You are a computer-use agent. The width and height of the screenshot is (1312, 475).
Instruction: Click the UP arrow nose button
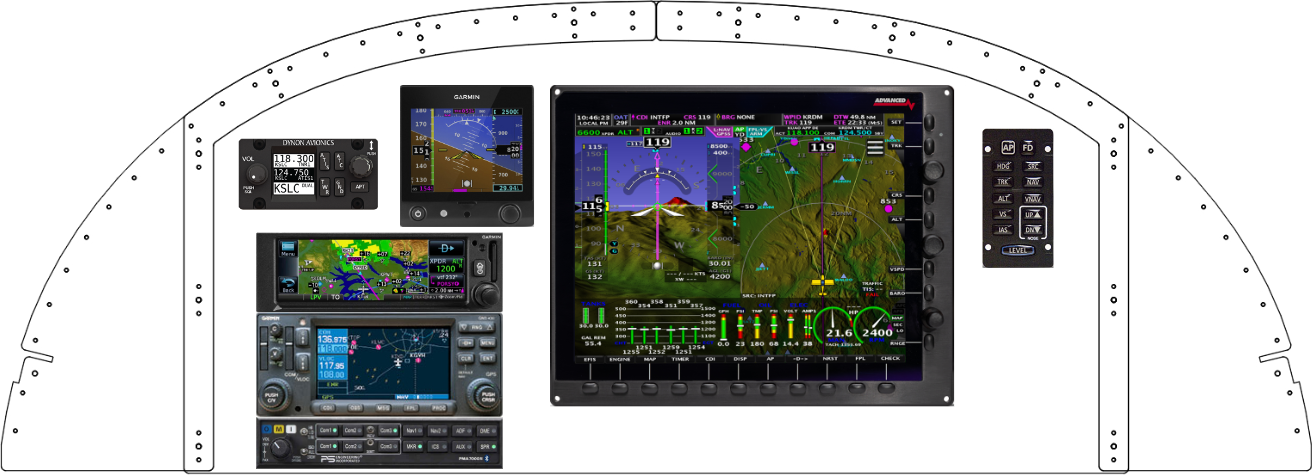pyautogui.click(x=1034, y=215)
